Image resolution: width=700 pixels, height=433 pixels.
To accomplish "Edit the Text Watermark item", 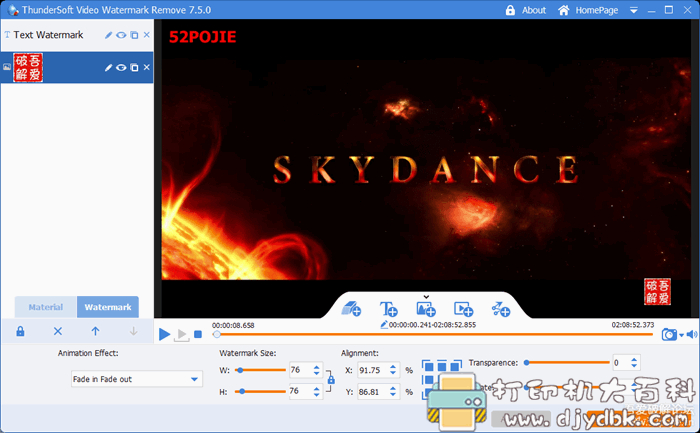I will click(108, 35).
